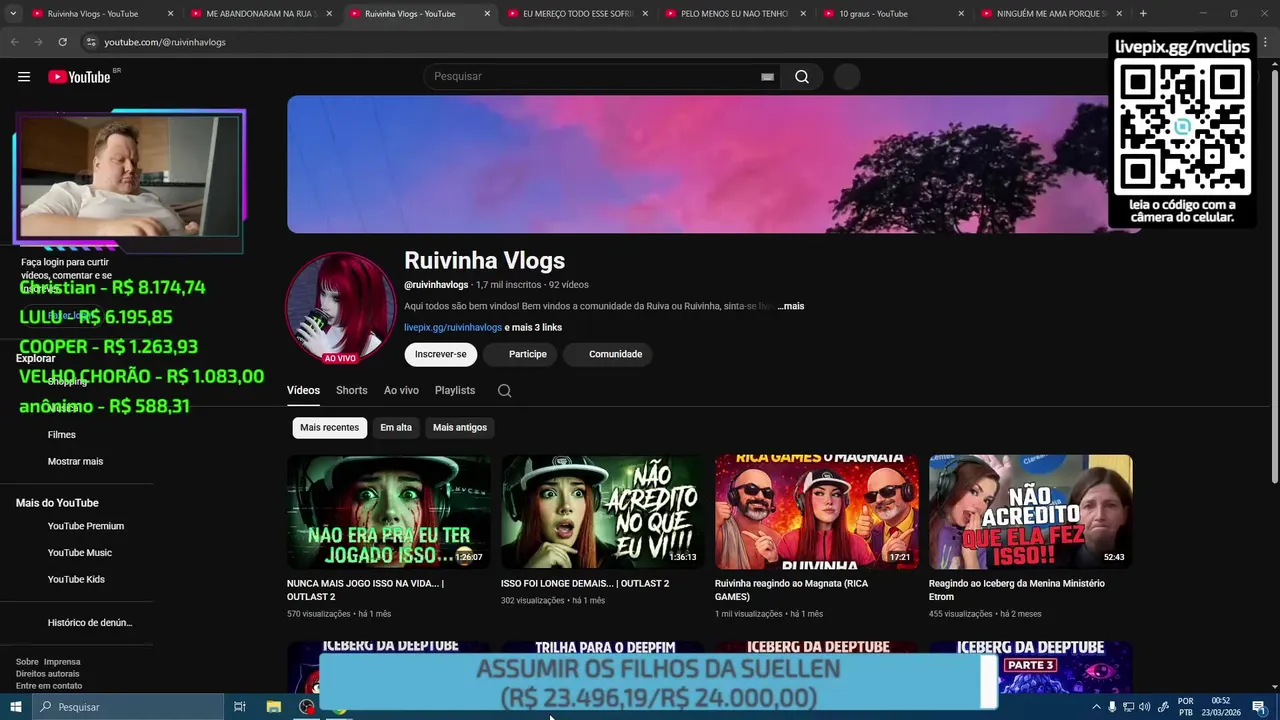This screenshot has height=720, width=1280.
Task: Open the tab search dropdown arrow
Action: click(x=13, y=14)
